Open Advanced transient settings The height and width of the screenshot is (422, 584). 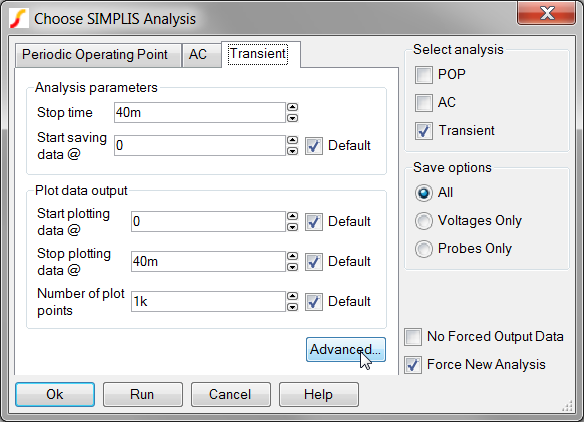pyautogui.click(x=346, y=350)
